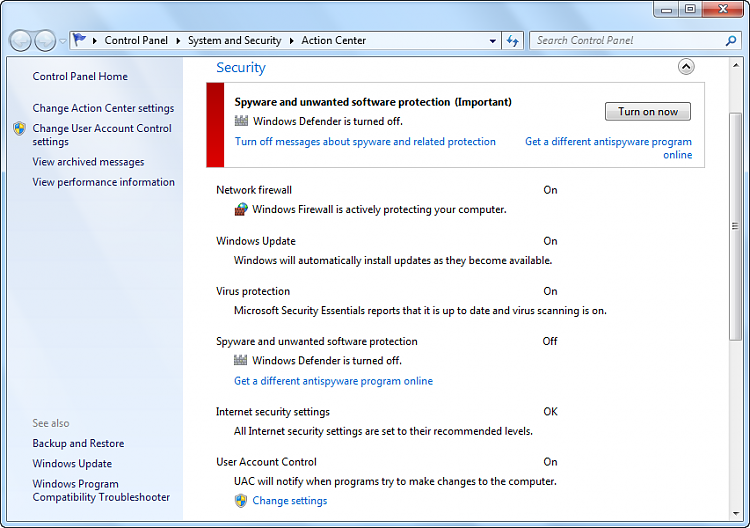Viewport: 750px width, 528px height.
Task: Select the Action Center breadcrumb
Action: 333,41
